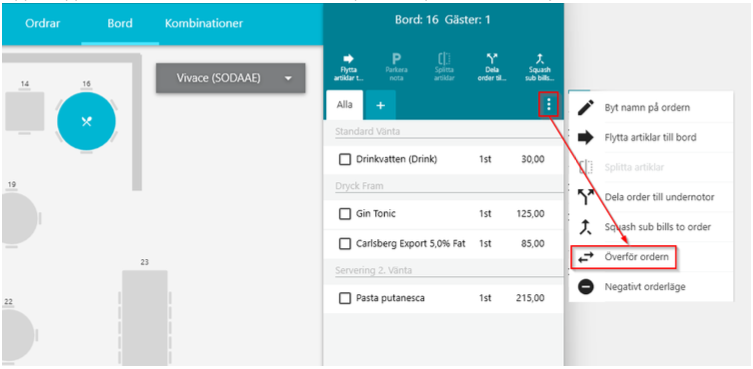Choose Dela order till undernotor menu entry
The width and height of the screenshot is (753, 369).
(x=651, y=197)
